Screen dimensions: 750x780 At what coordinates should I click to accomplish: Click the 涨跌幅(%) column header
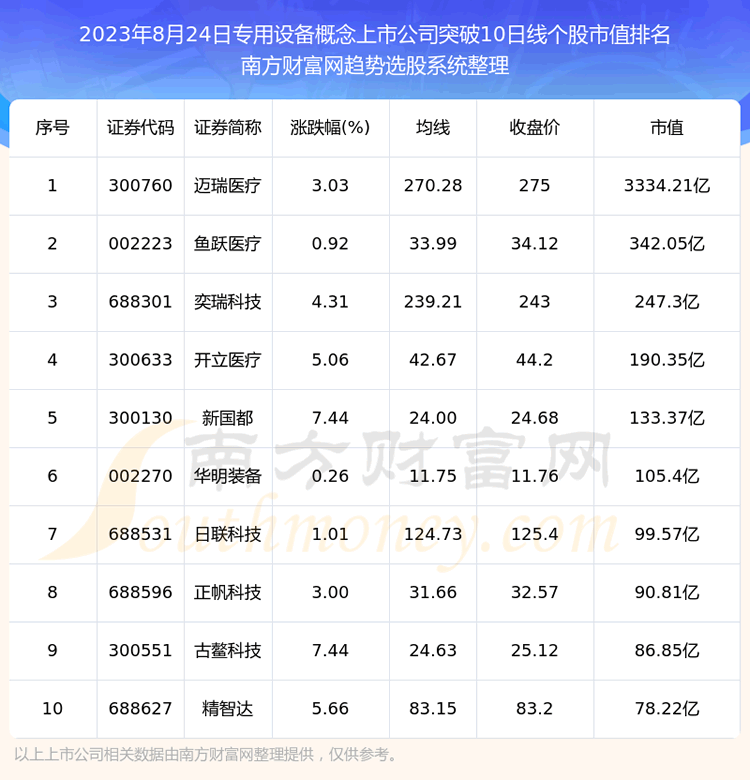[x=330, y=128]
